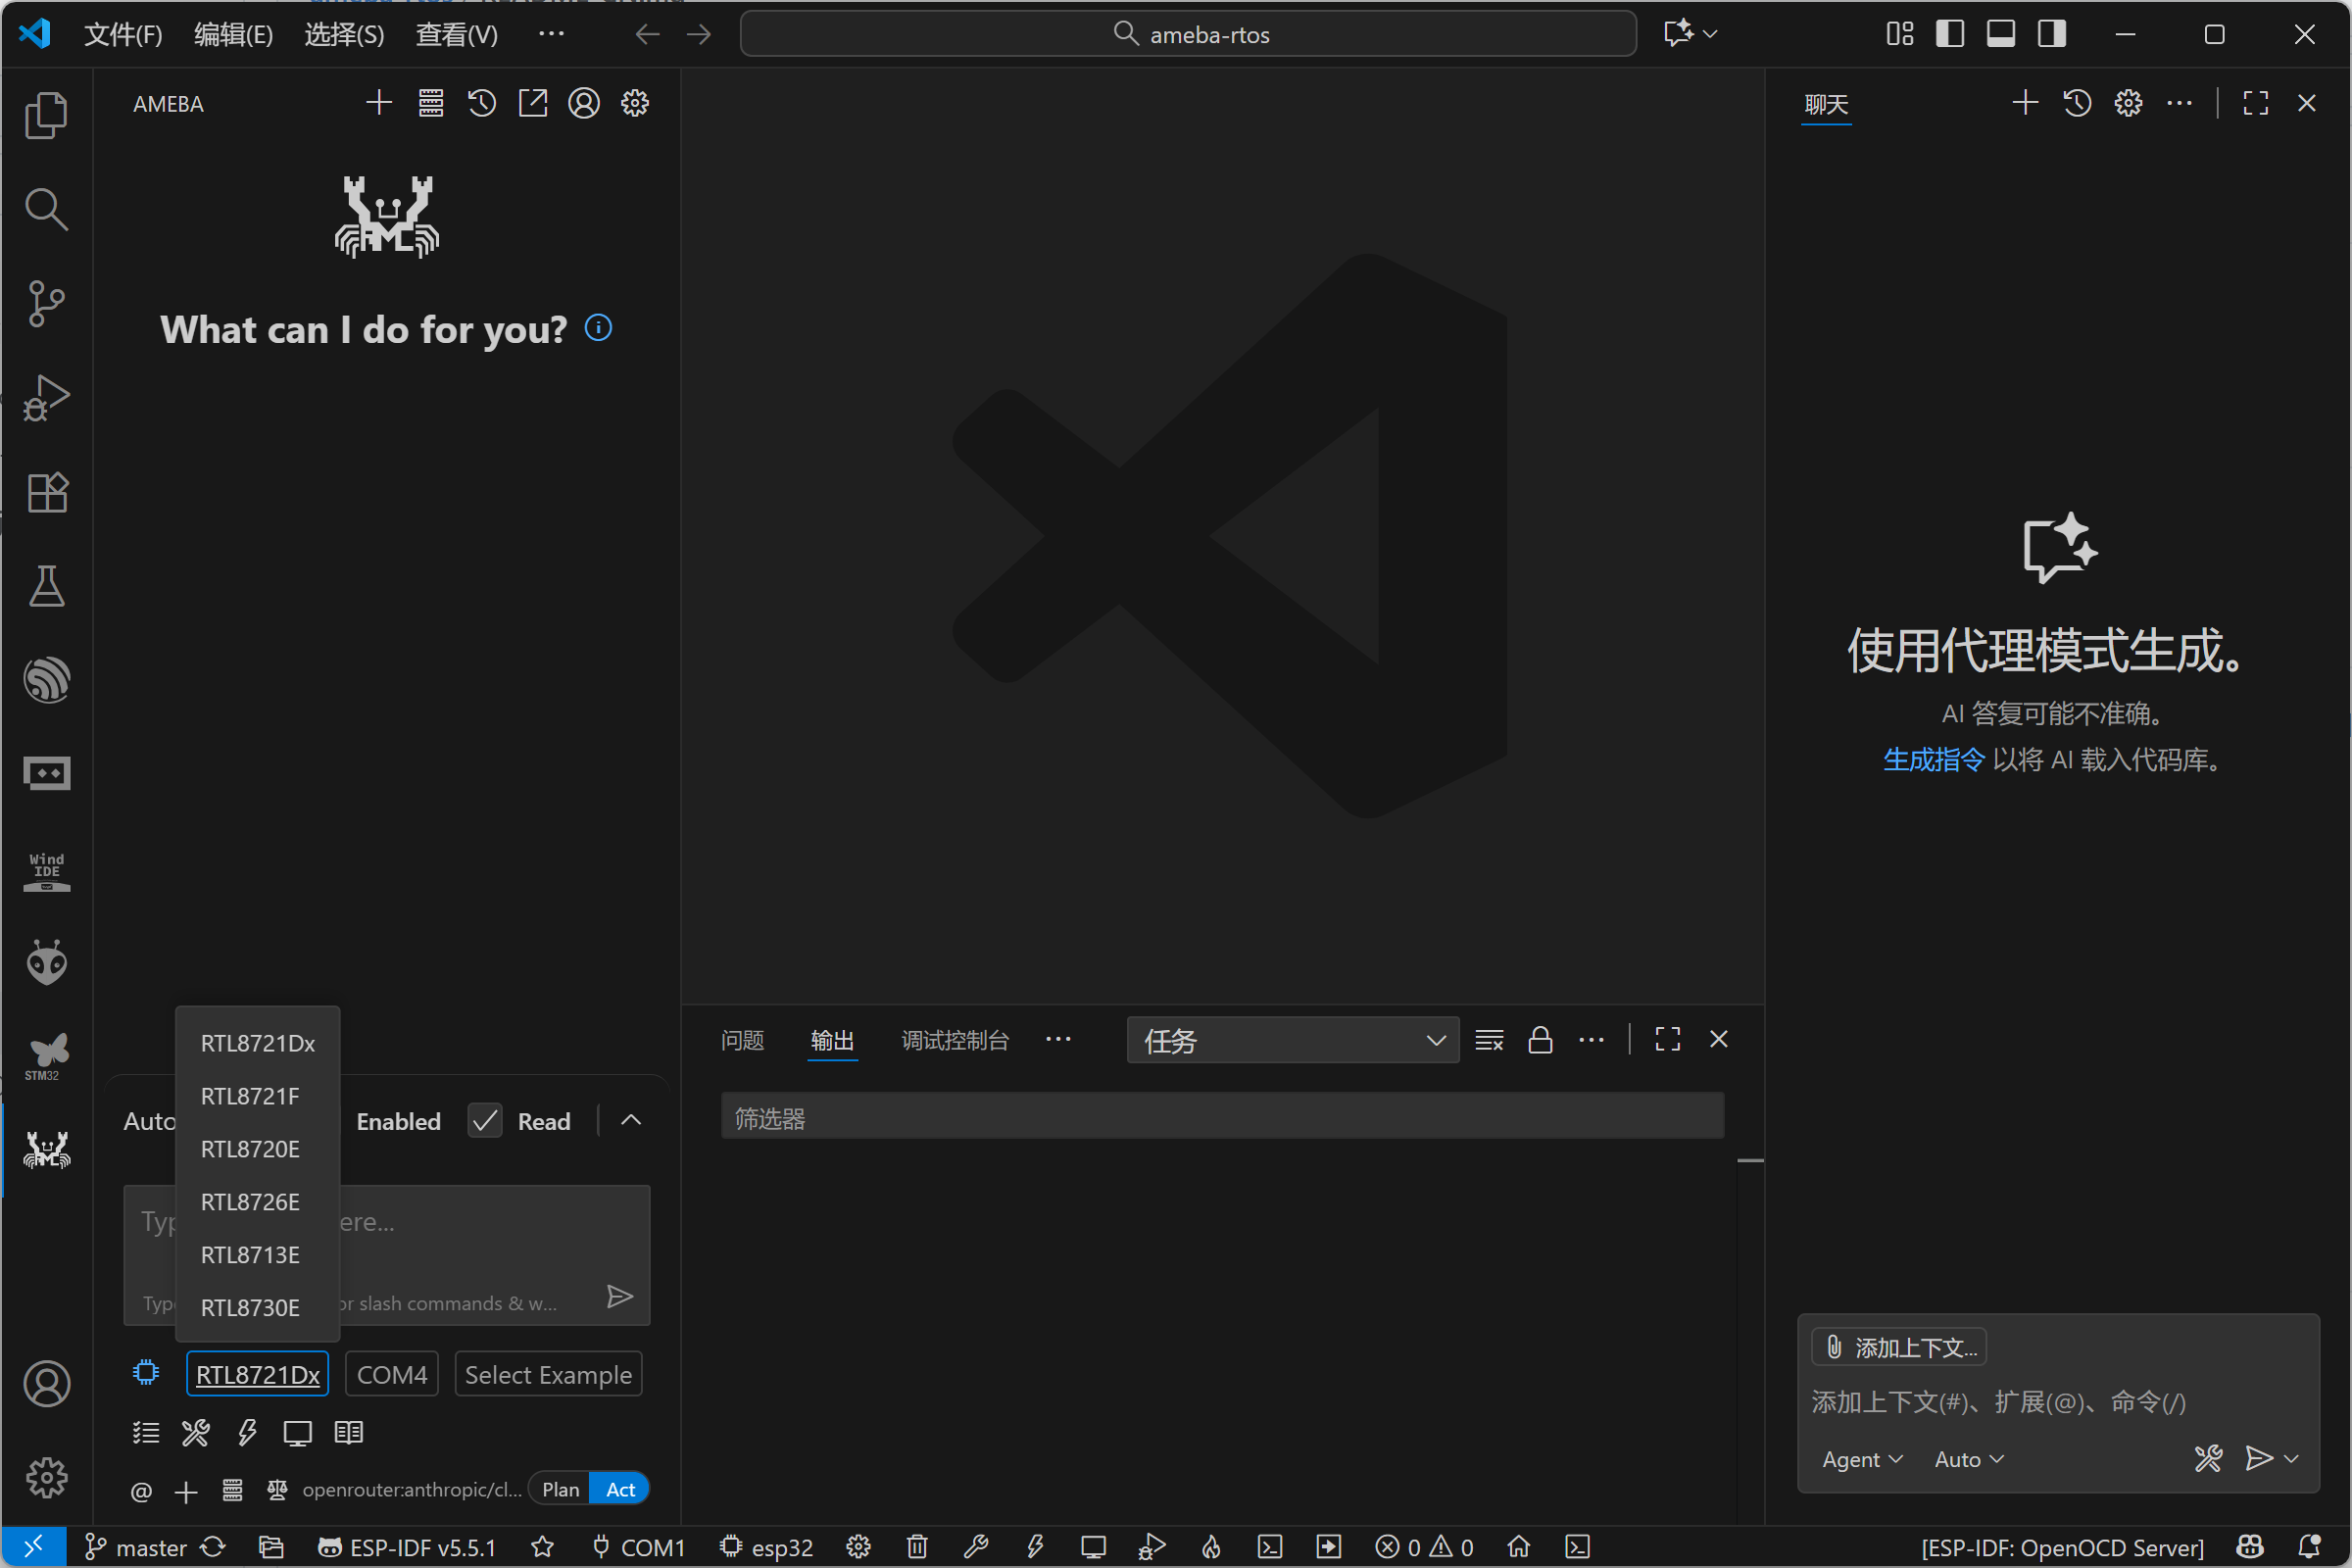This screenshot has width=2352, height=1568.
Task: Switch to Act mode
Action: tap(620, 1489)
